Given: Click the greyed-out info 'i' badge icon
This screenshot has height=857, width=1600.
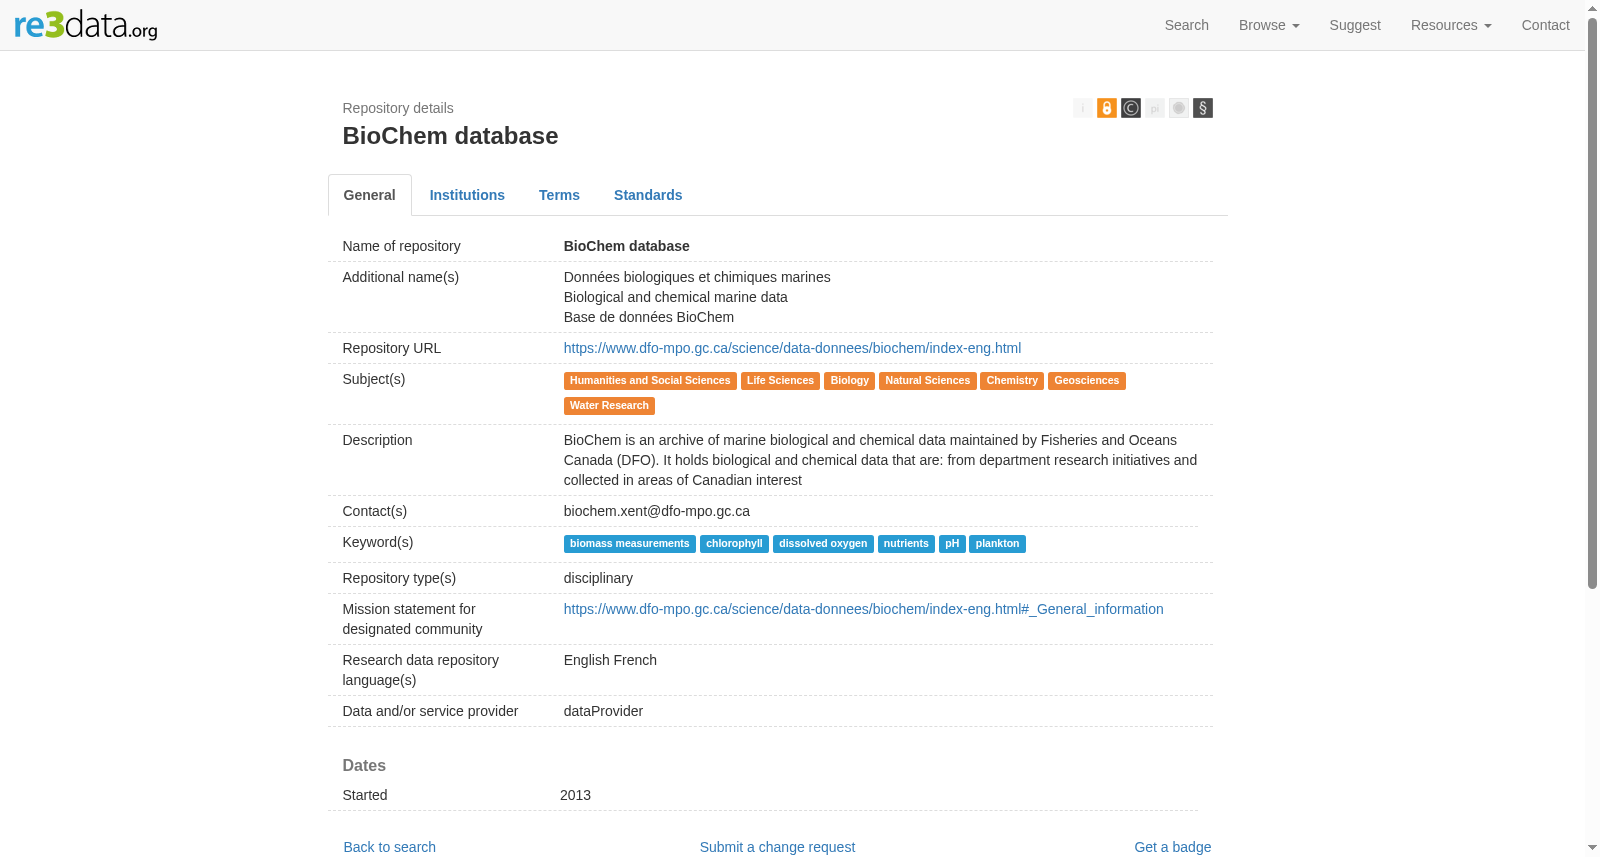Looking at the screenshot, I should click(x=1083, y=108).
